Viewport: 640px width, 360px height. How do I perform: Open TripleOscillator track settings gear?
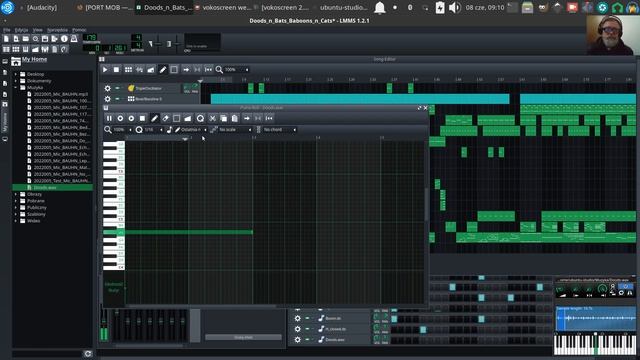tap(107, 88)
